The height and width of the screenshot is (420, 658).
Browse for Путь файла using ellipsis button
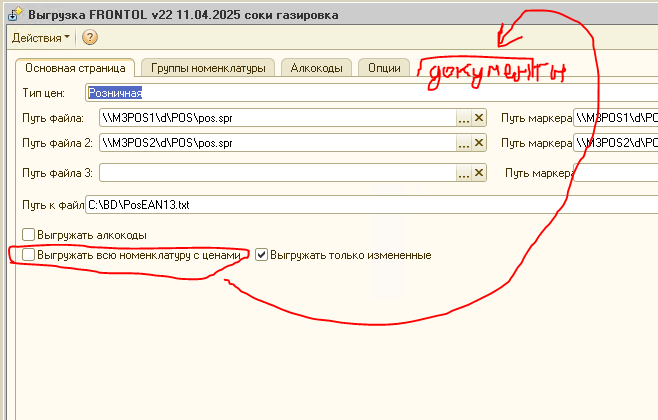tap(463, 119)
